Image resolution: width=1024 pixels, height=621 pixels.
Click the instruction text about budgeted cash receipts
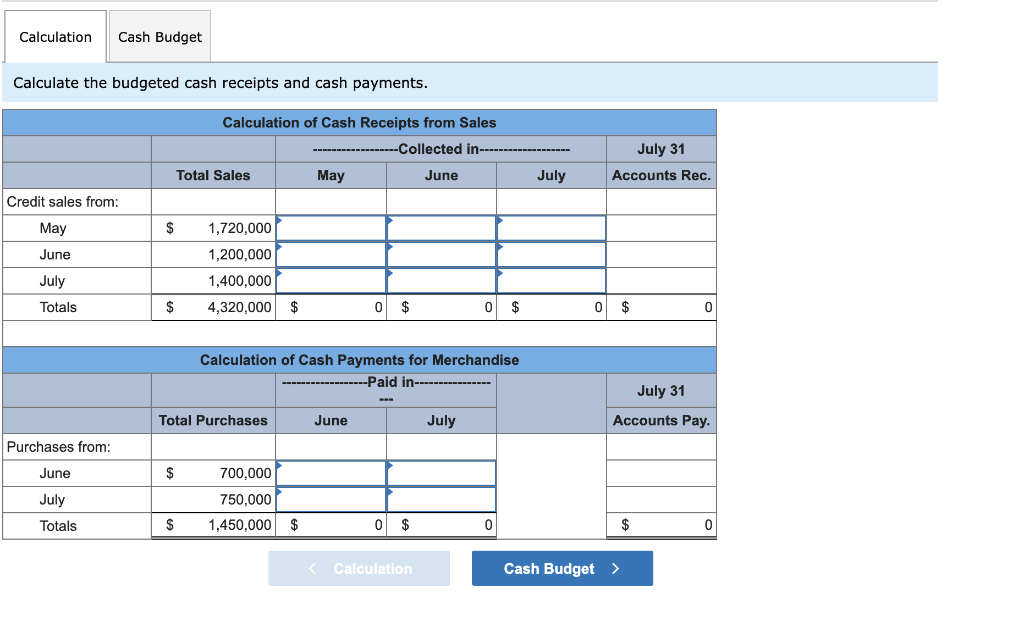221,83
